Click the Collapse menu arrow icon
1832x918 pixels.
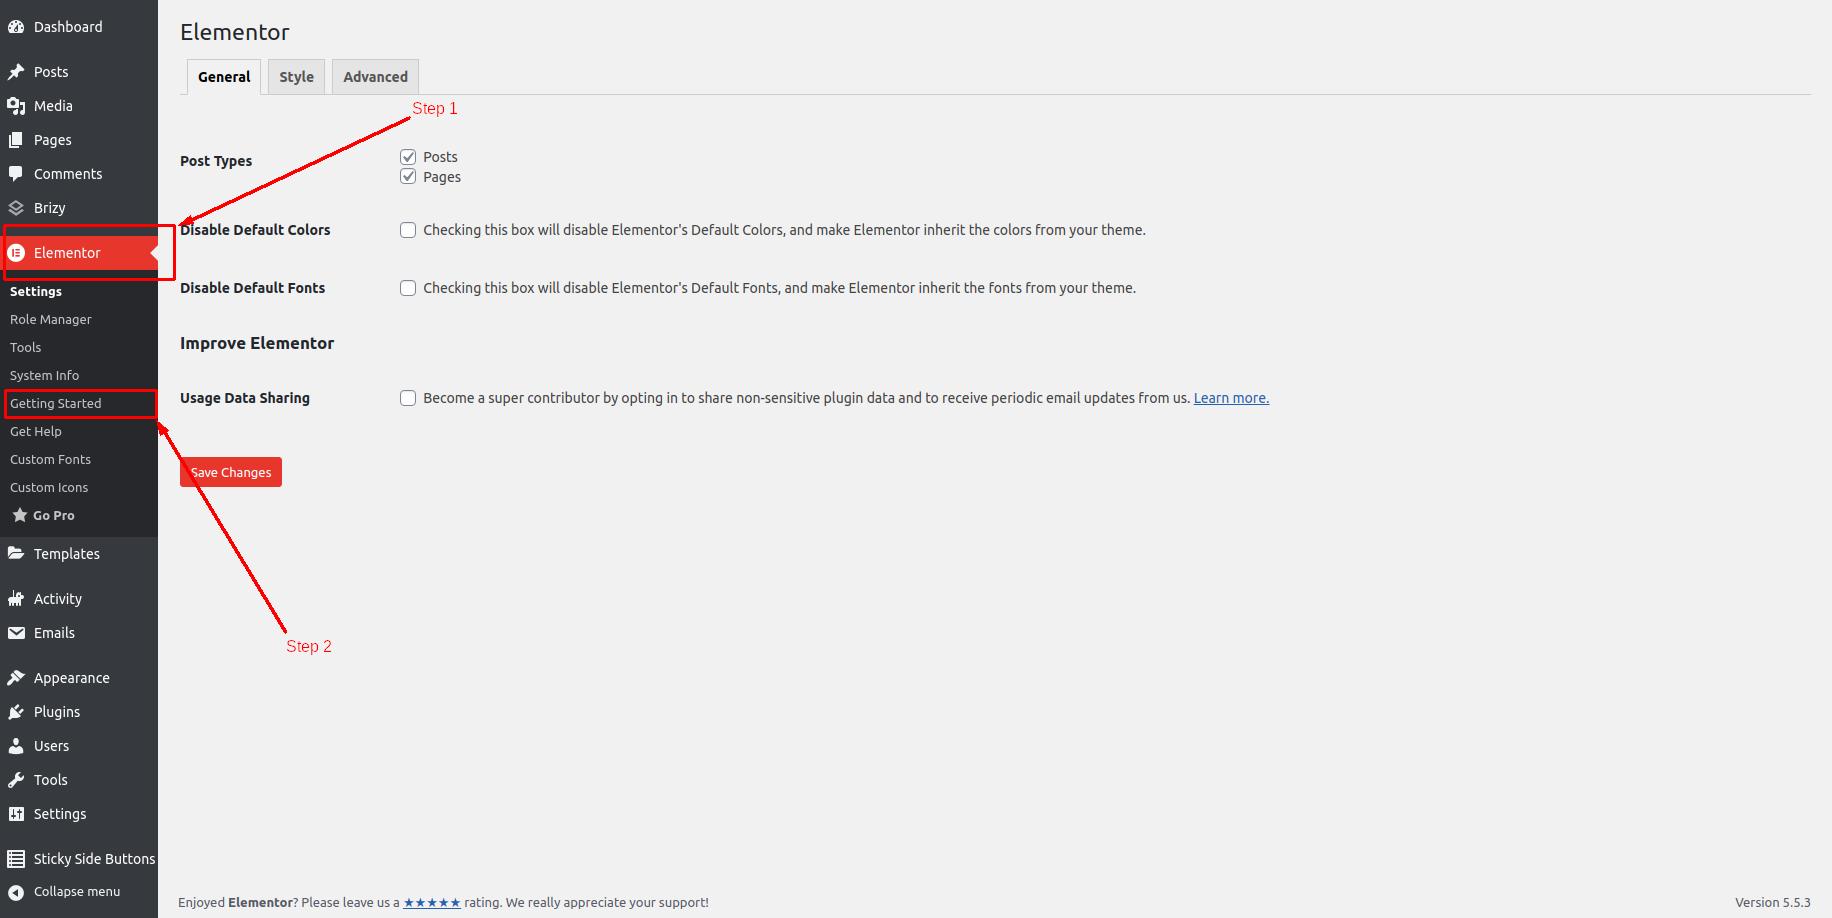pyautogui.click(x=16, y=892)
